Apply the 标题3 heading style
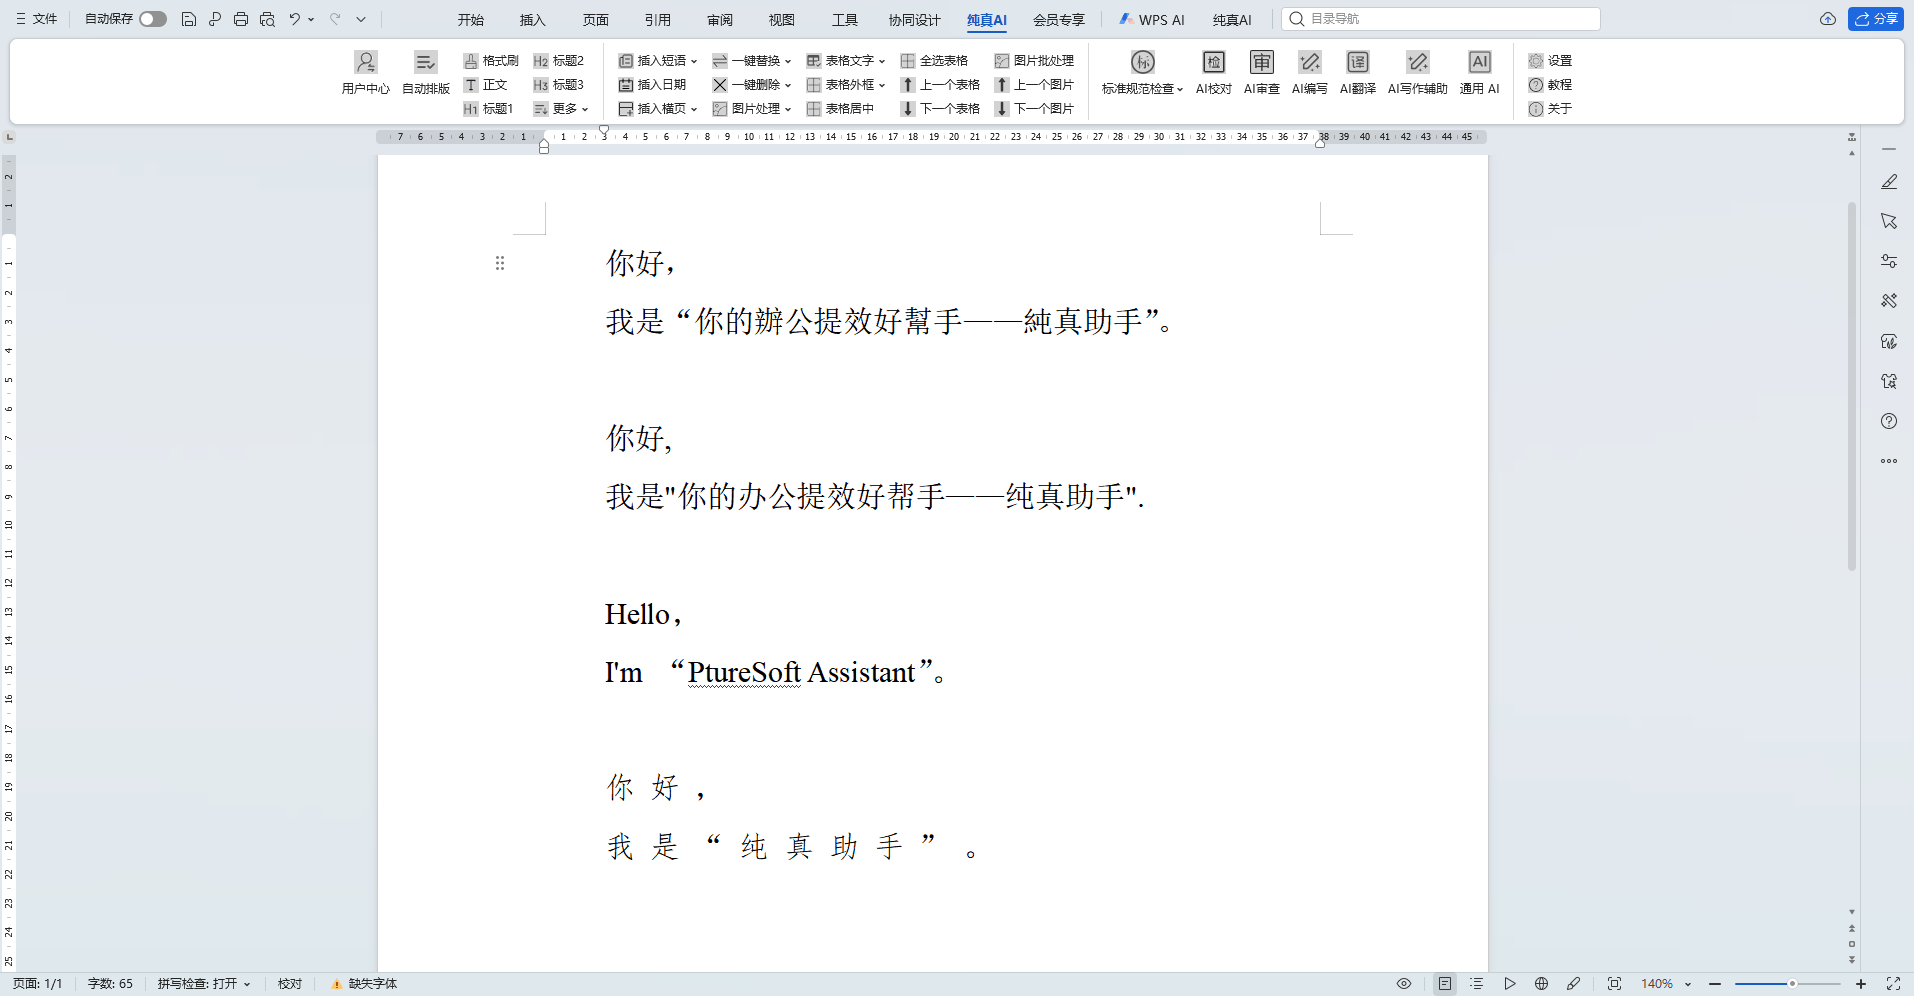This screenshot has height=996, width=1914. [559, 85]
